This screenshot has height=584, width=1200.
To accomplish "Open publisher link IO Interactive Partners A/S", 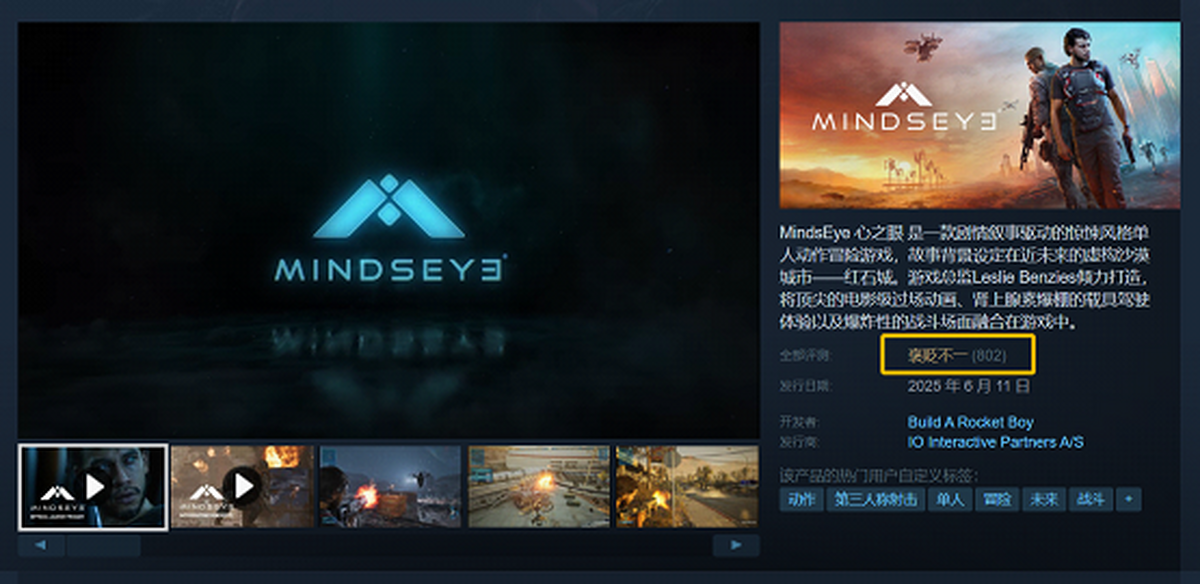I will [x=995, y=442].
